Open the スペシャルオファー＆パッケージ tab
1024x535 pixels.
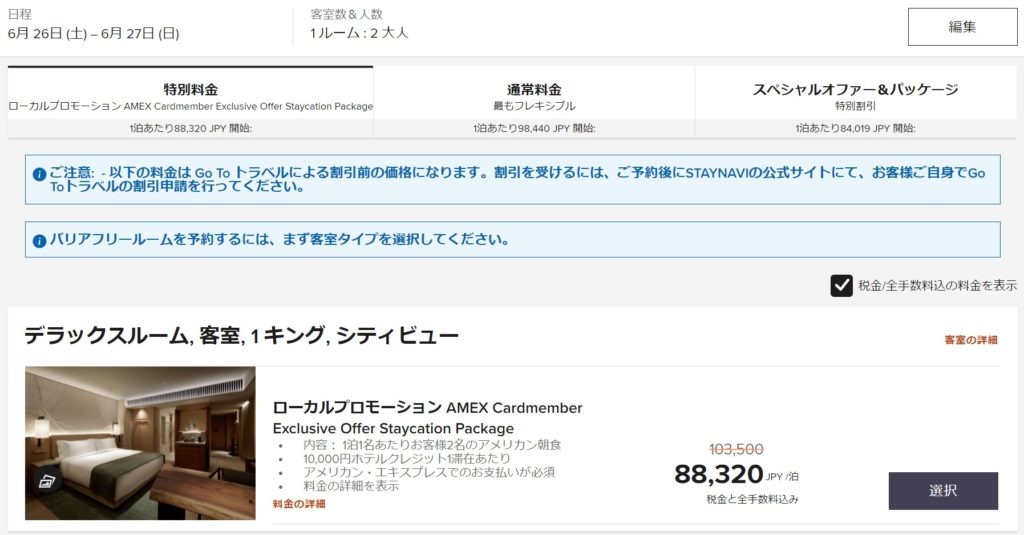(855, 97)
